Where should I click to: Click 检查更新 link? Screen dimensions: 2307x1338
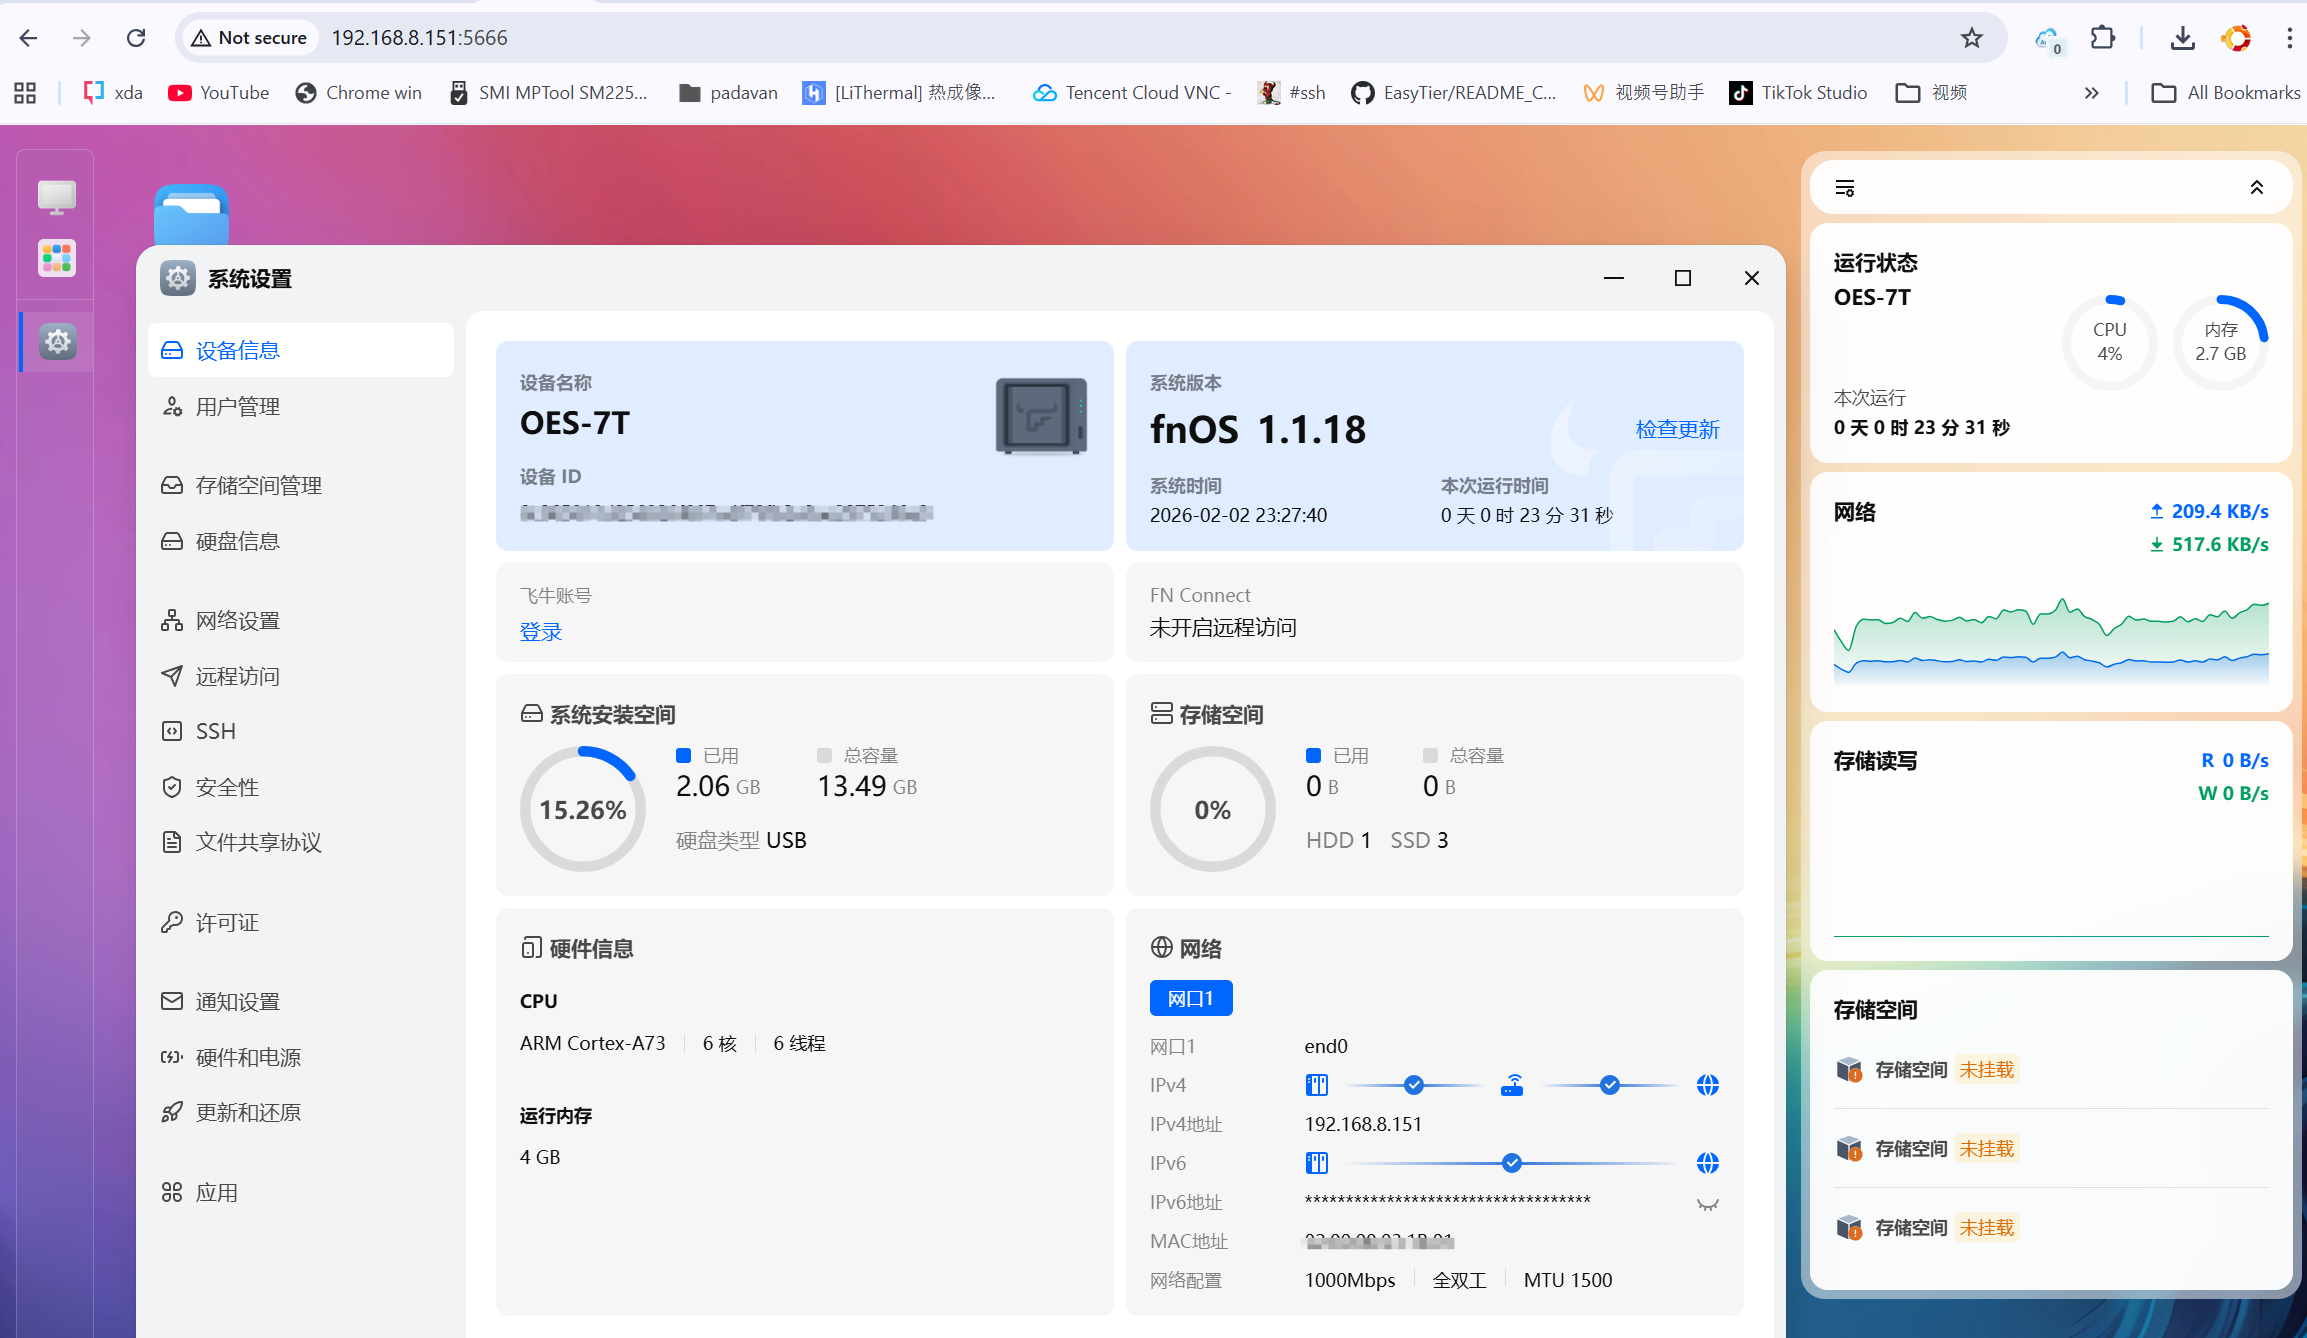[1677, 429]
